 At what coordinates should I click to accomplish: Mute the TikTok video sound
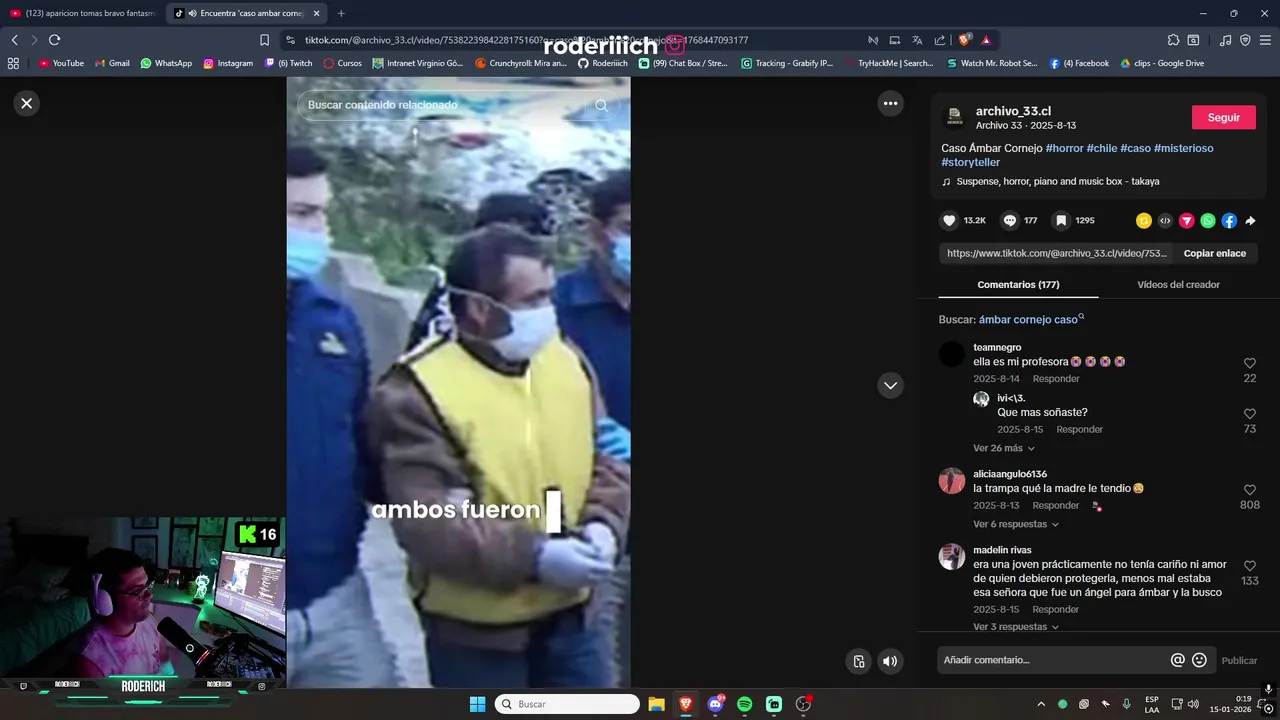click(x=890, y=661)
